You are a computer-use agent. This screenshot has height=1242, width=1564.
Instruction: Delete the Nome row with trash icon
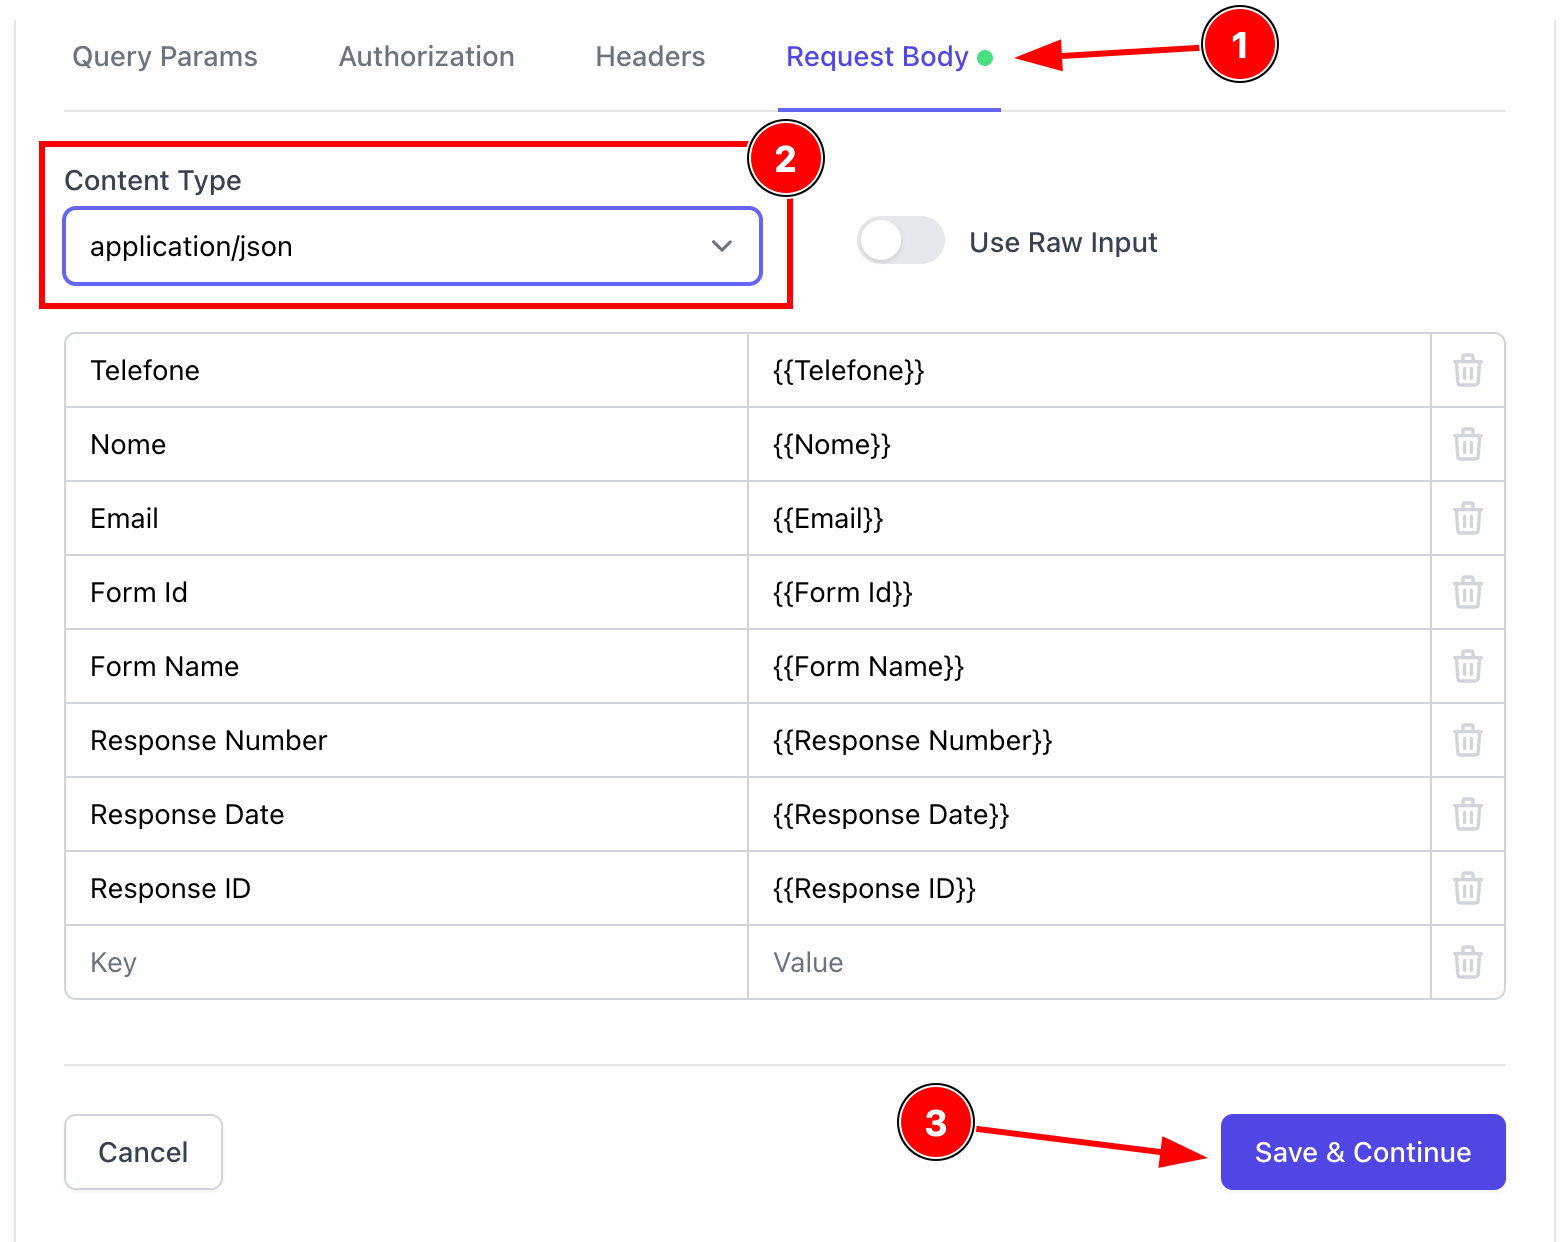click(x=1467, y=444)
